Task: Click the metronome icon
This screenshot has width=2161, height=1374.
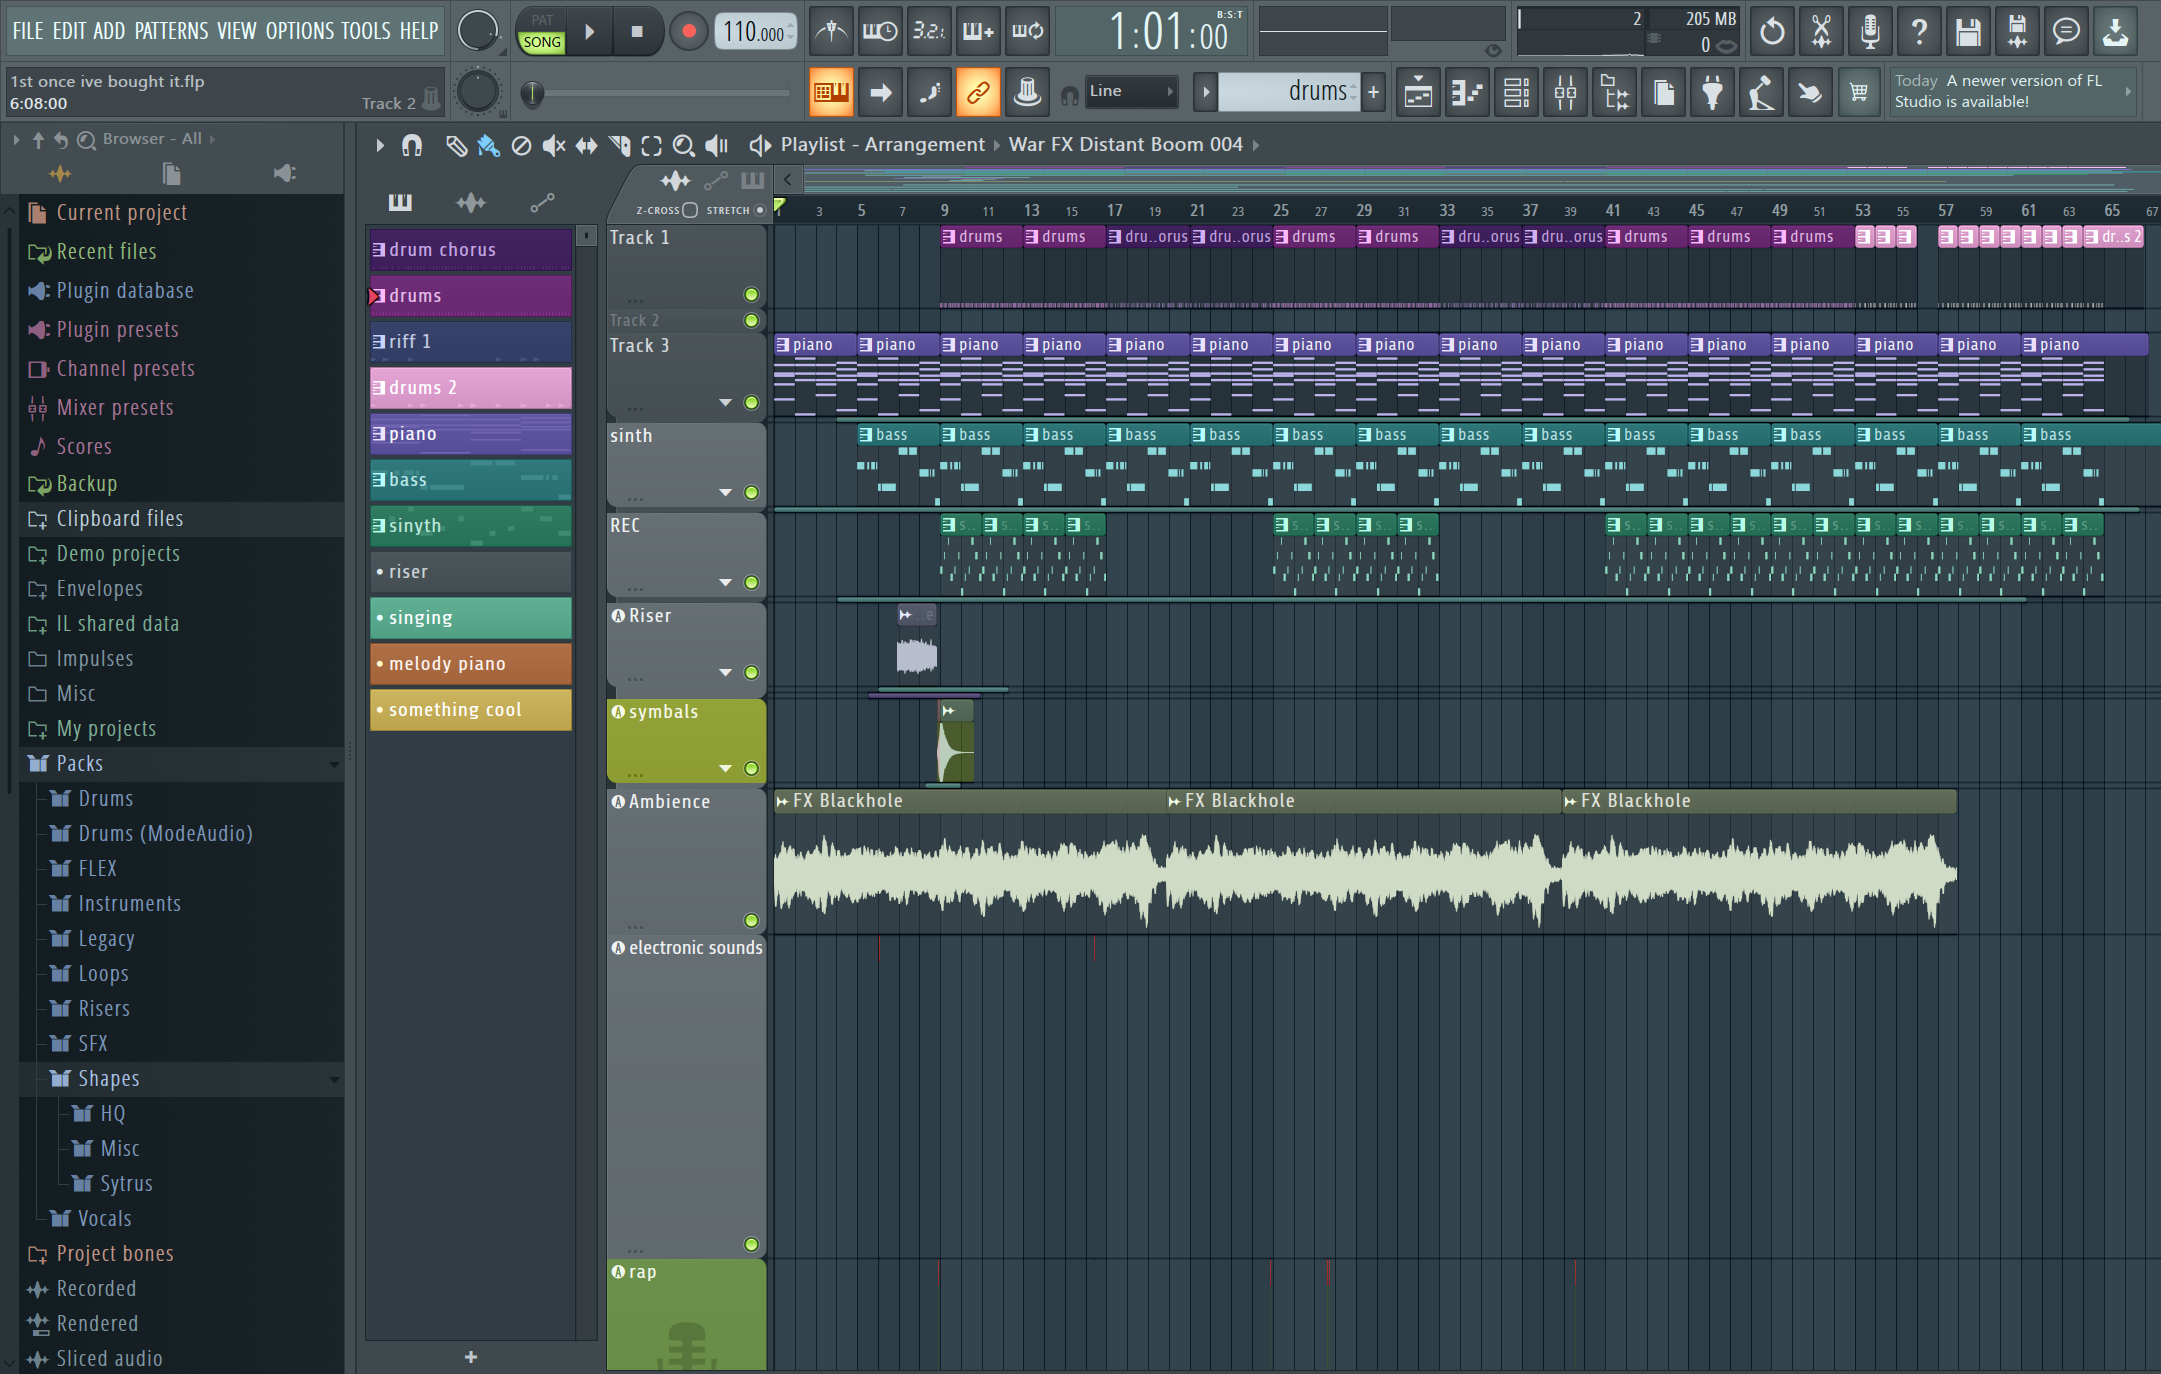Action: pyautogui.click(x=831, y=32)
